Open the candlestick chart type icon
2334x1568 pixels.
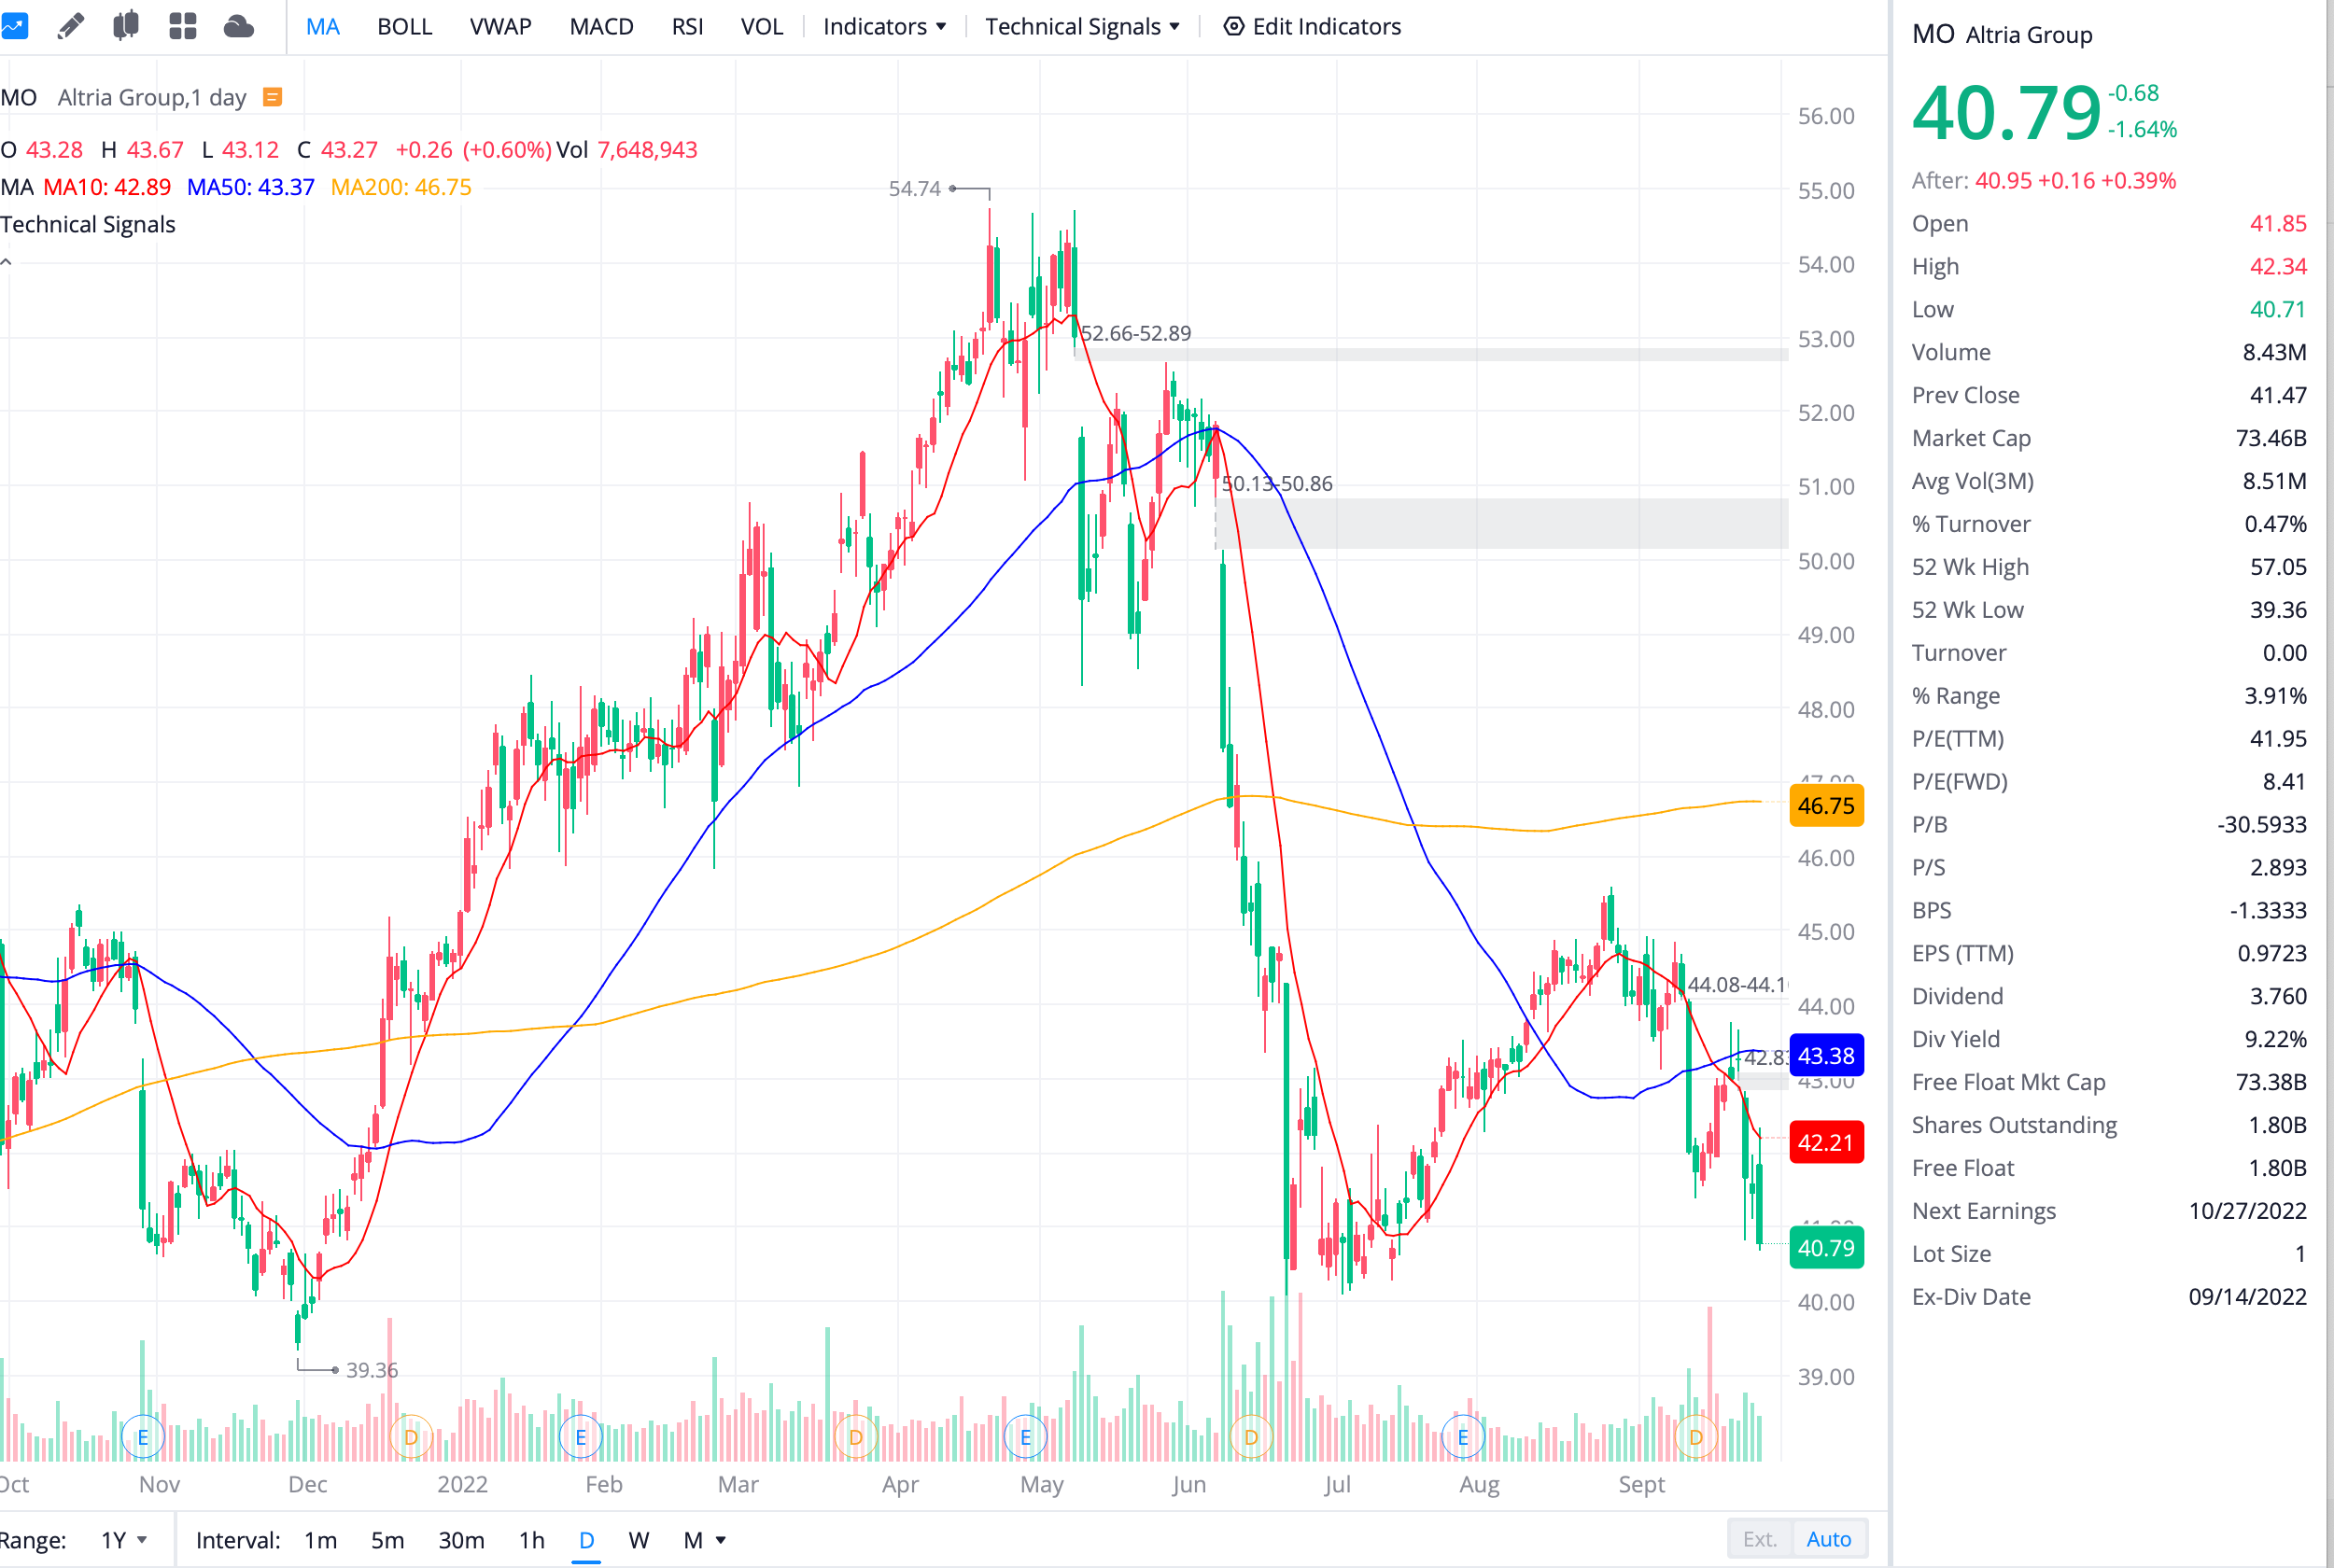(126, 26)
